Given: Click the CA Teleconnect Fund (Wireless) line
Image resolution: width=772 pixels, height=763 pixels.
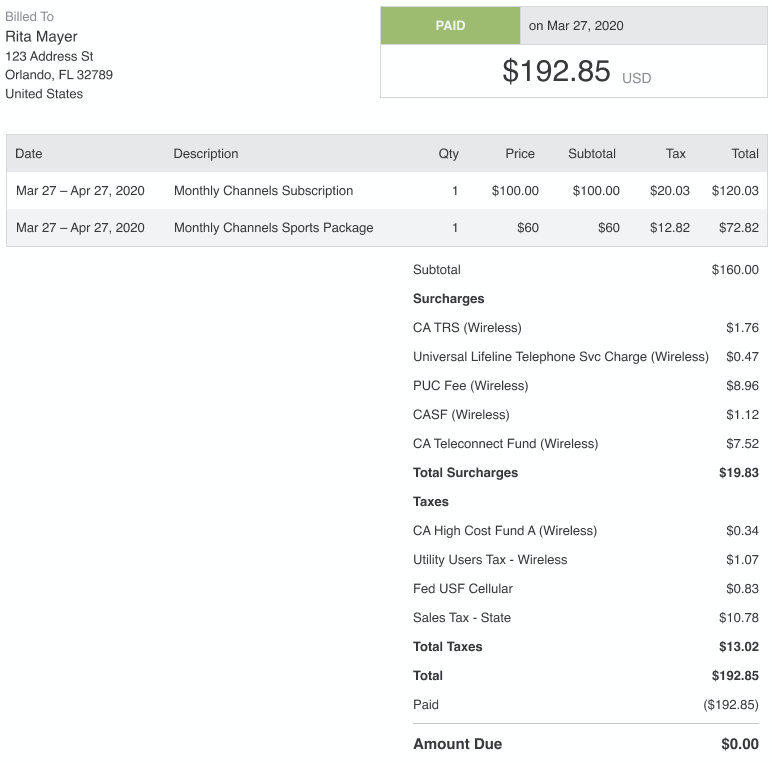Looking at the screenshot, I should [x=505, y=444].
